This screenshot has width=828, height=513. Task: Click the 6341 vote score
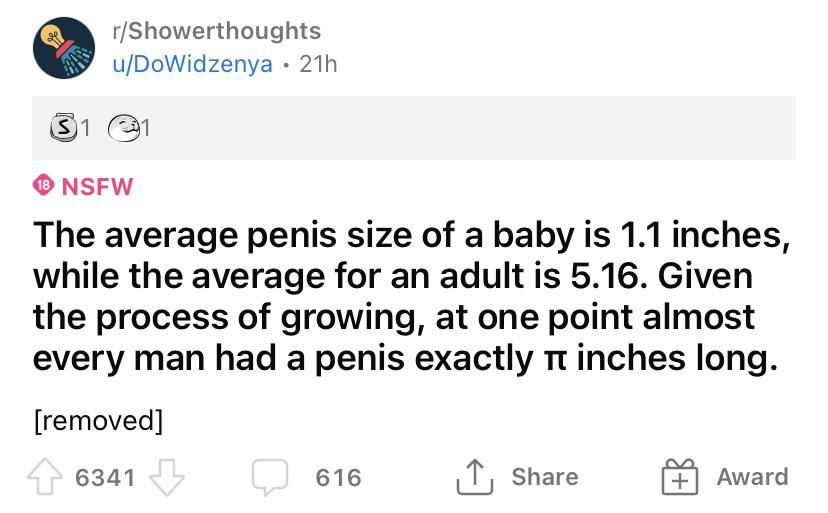point(105,478)
